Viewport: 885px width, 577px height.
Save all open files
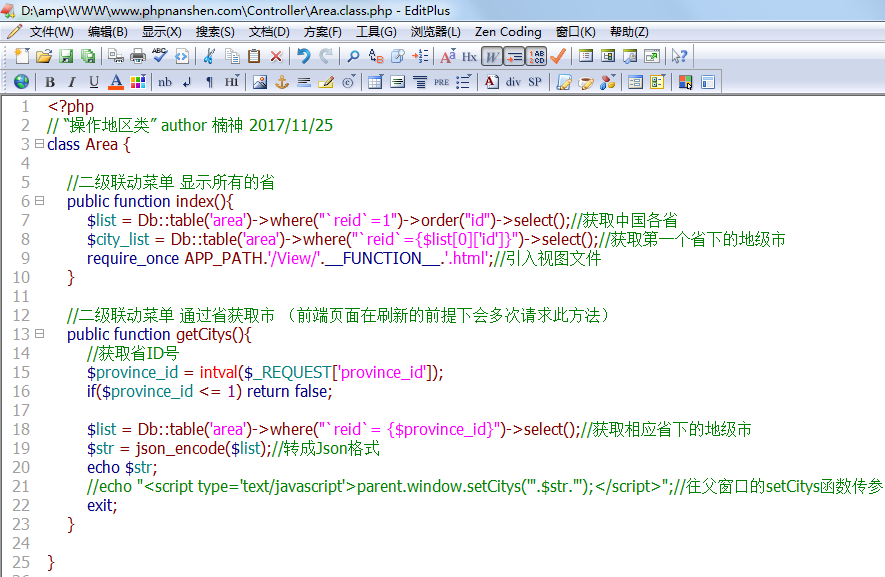click(x=87, y=56)
